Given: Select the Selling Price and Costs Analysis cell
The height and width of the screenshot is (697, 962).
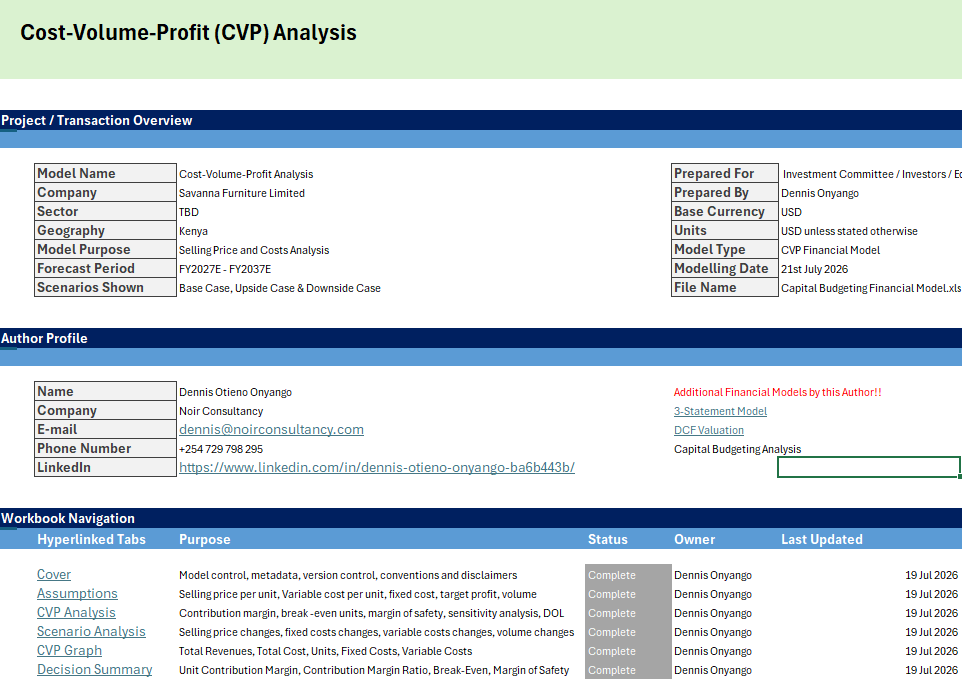Looking at the screenshot, I should pyautogui.click(x=254, y=250).
